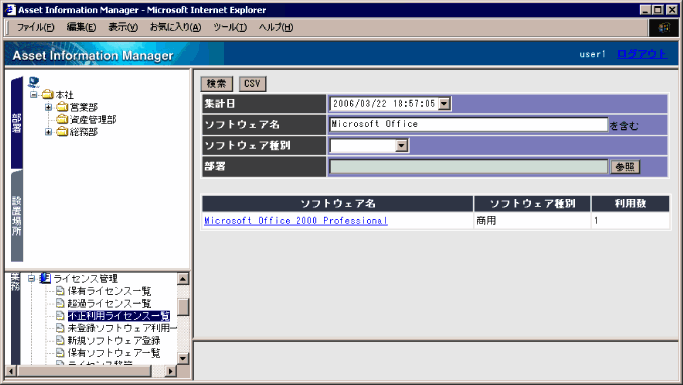Click the document icon beside 保有ソフトウェア一覧
Image resolution: width=683 pixels, height=385 pixels.
coord(60,353)
